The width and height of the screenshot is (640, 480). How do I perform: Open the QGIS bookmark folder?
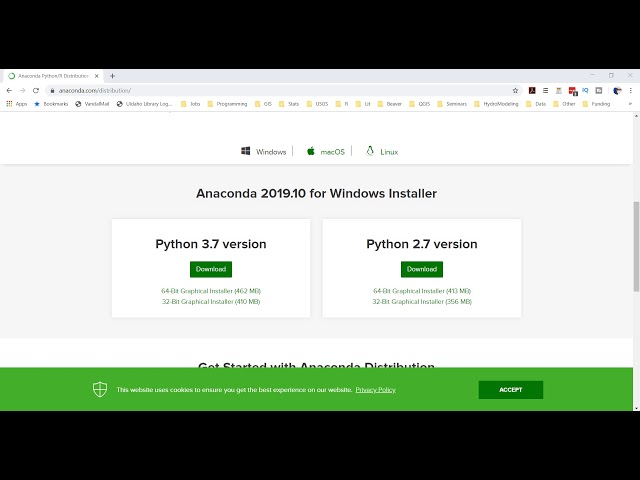click(420, 104)
